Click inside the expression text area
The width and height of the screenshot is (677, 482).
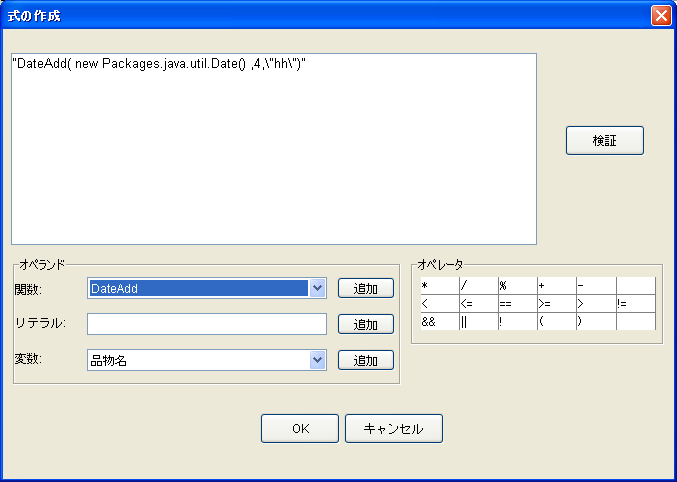click(274, 149)
